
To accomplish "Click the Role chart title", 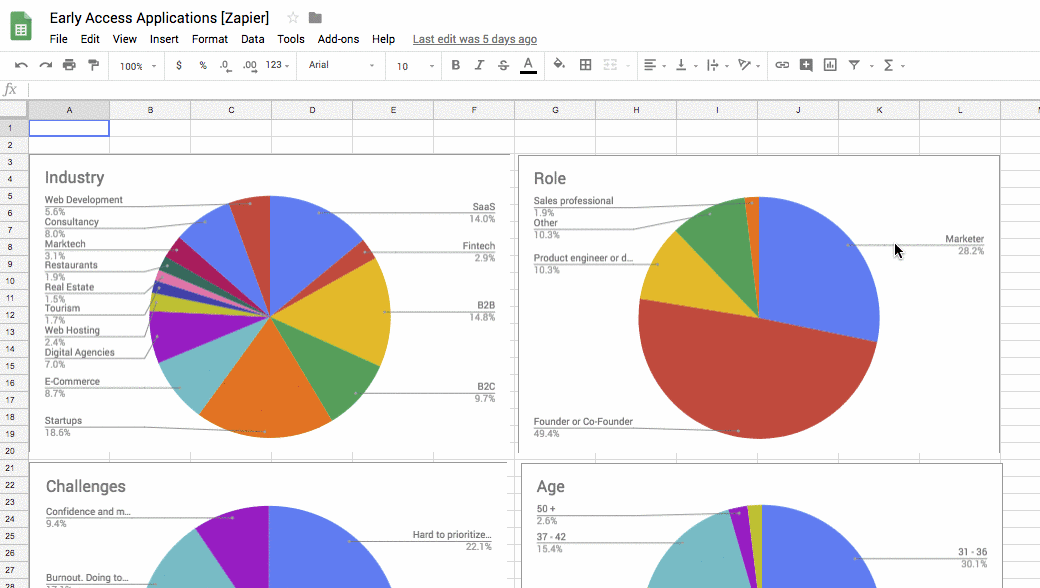I will click(550, 178).
